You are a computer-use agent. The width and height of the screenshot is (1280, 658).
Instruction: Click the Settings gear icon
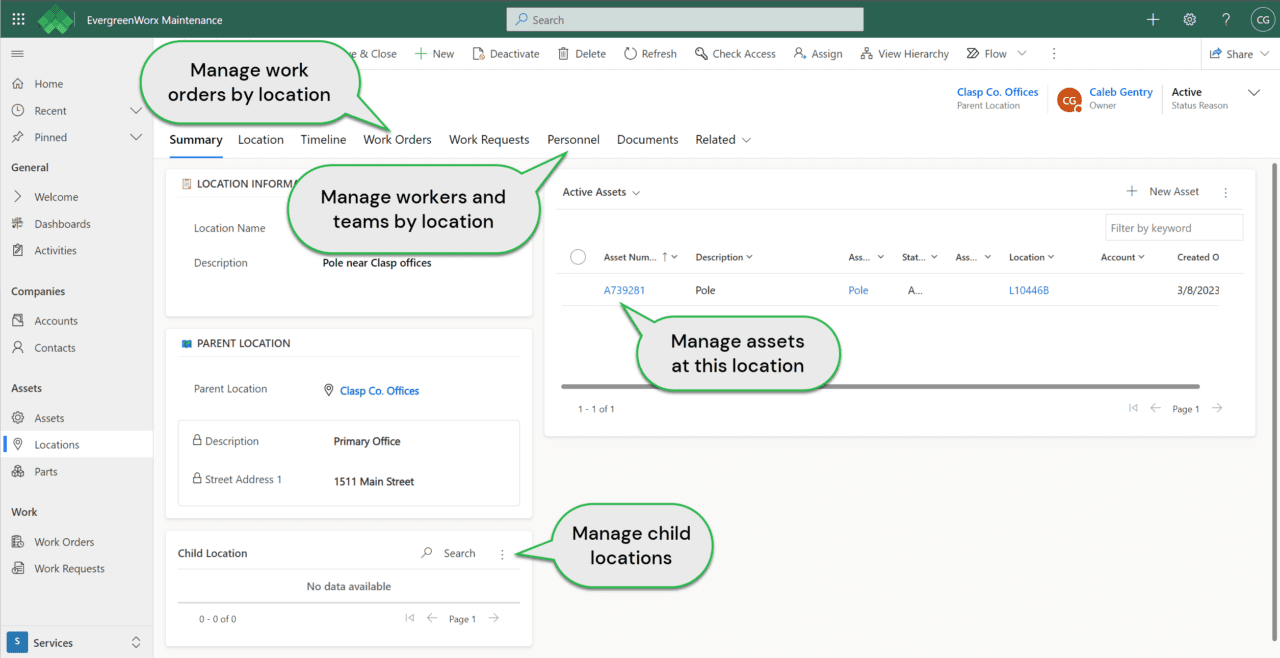1189,19
